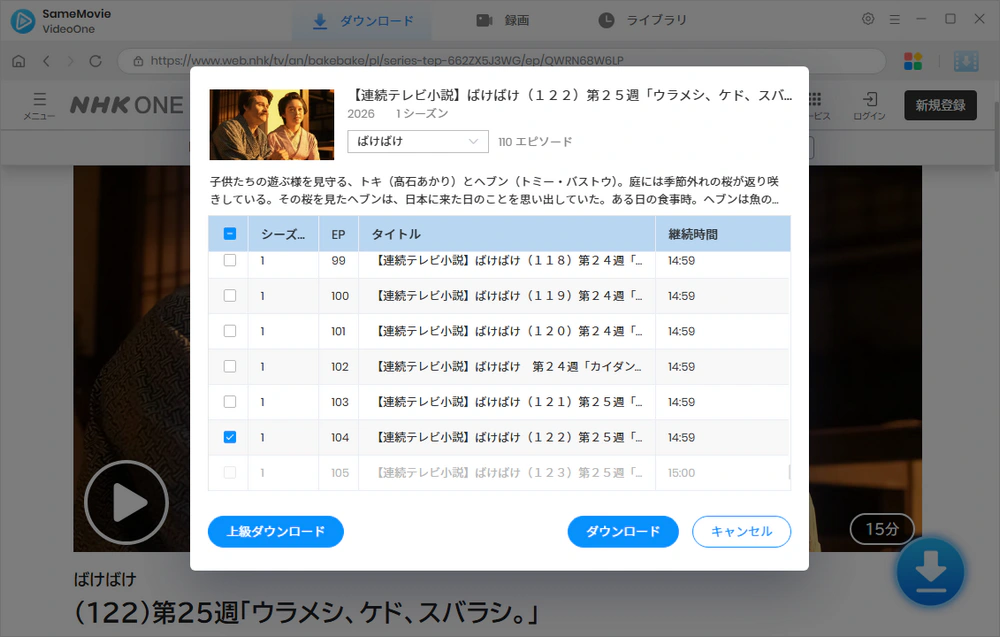Go to browser home page
This screenshot has height=637, width=1000.
point(18,61)
